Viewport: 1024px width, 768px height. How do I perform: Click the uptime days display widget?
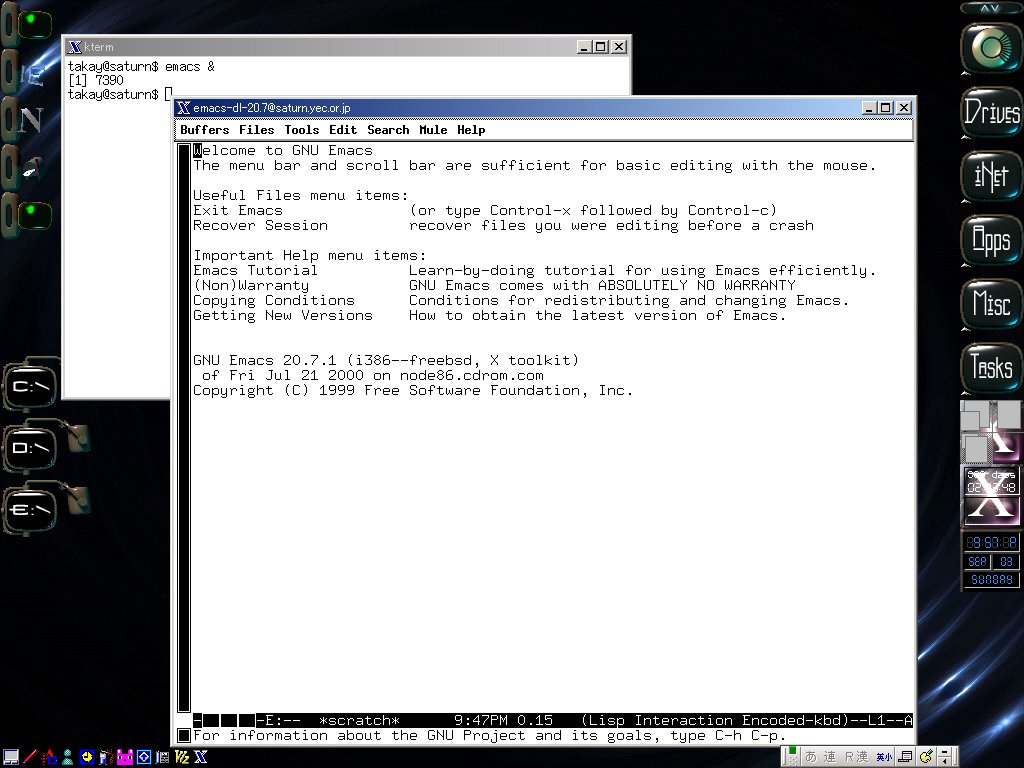click(x=991, y=481)
